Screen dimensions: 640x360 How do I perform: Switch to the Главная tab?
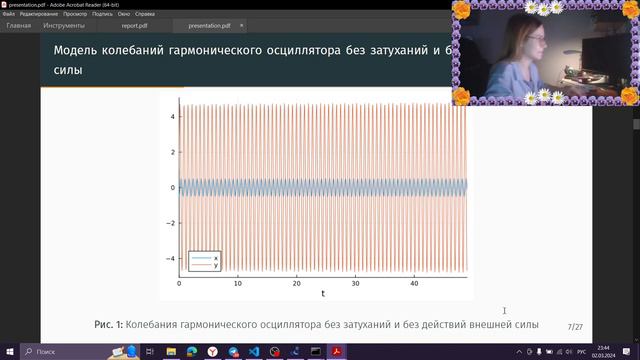click(x=19, y=25)
